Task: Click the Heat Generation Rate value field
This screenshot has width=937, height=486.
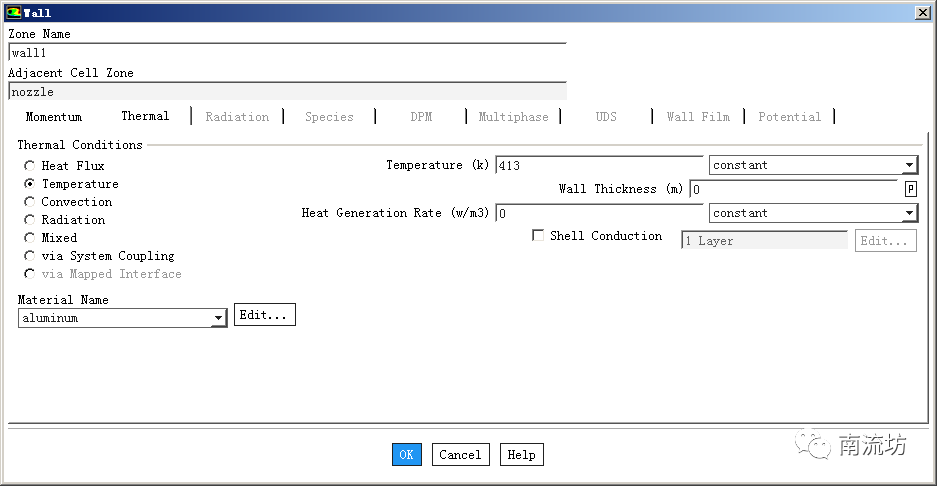Action: click(599, 213)
